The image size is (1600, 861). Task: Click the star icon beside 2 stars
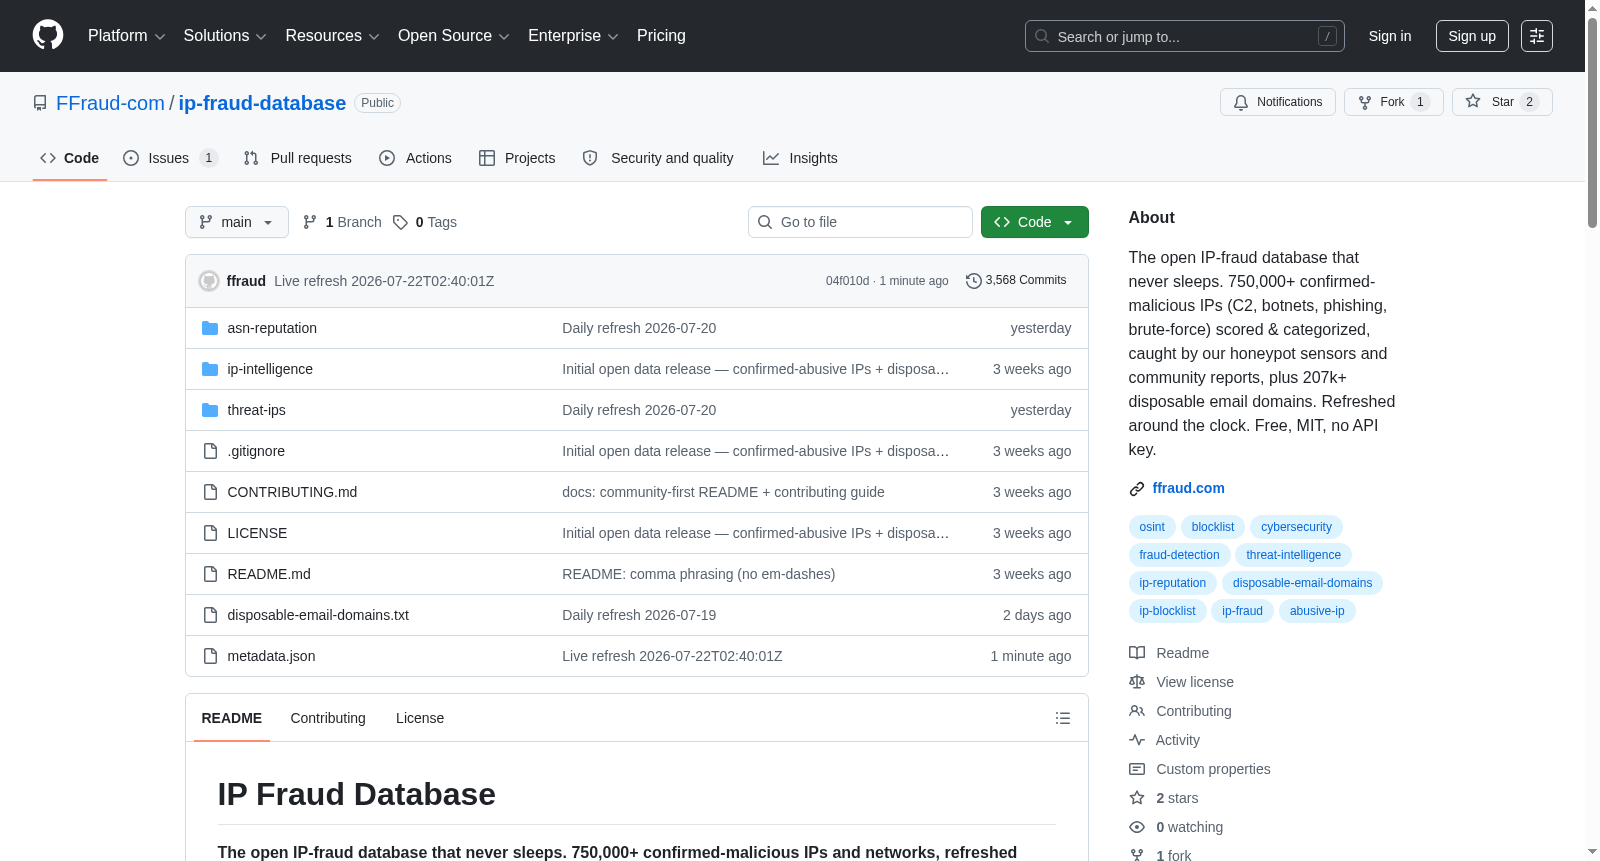tap(1137, 798)
